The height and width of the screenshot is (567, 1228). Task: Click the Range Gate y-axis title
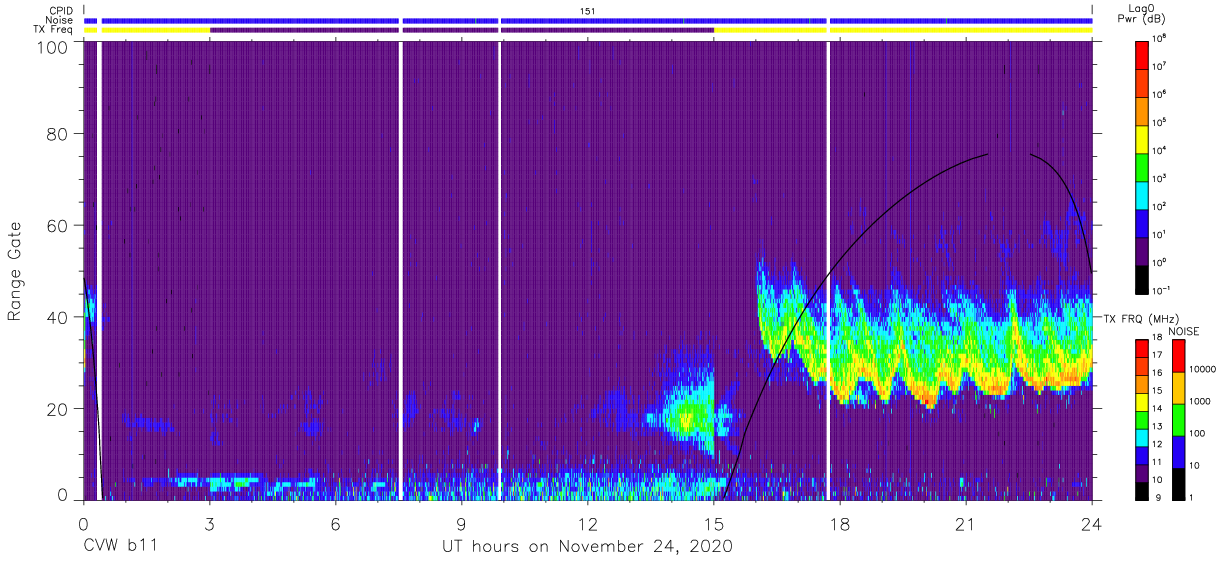tap(15, 270)
